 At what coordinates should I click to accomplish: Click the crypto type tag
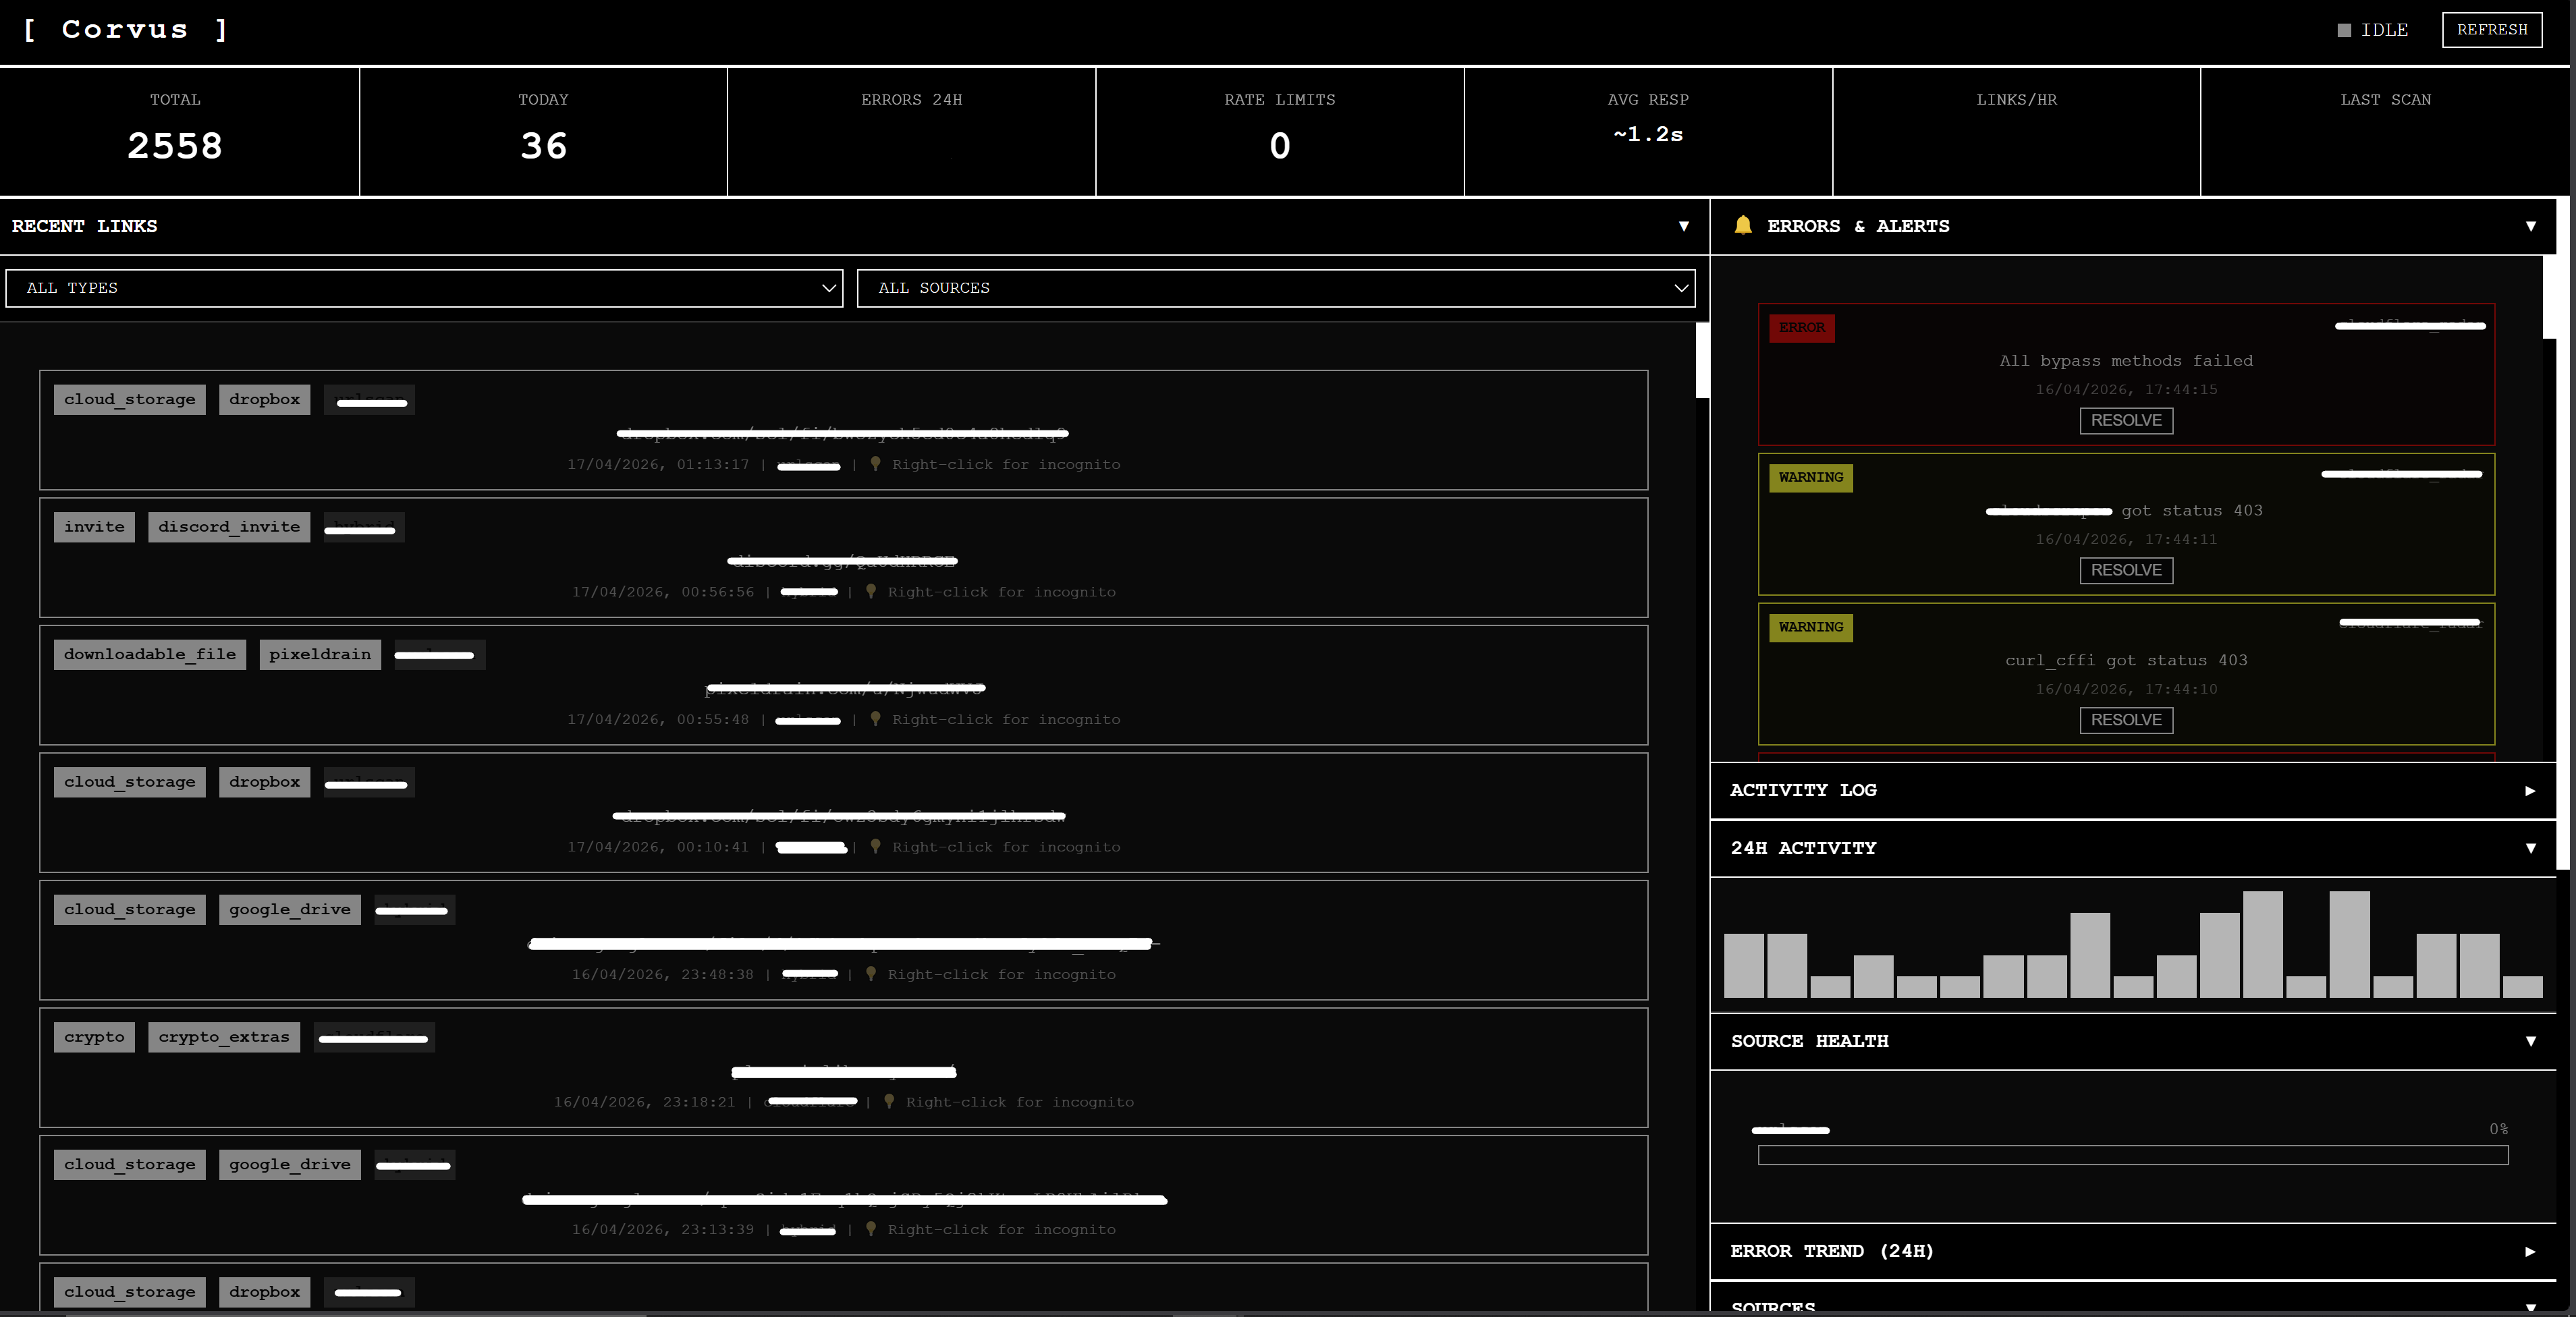pos(94,1037)
